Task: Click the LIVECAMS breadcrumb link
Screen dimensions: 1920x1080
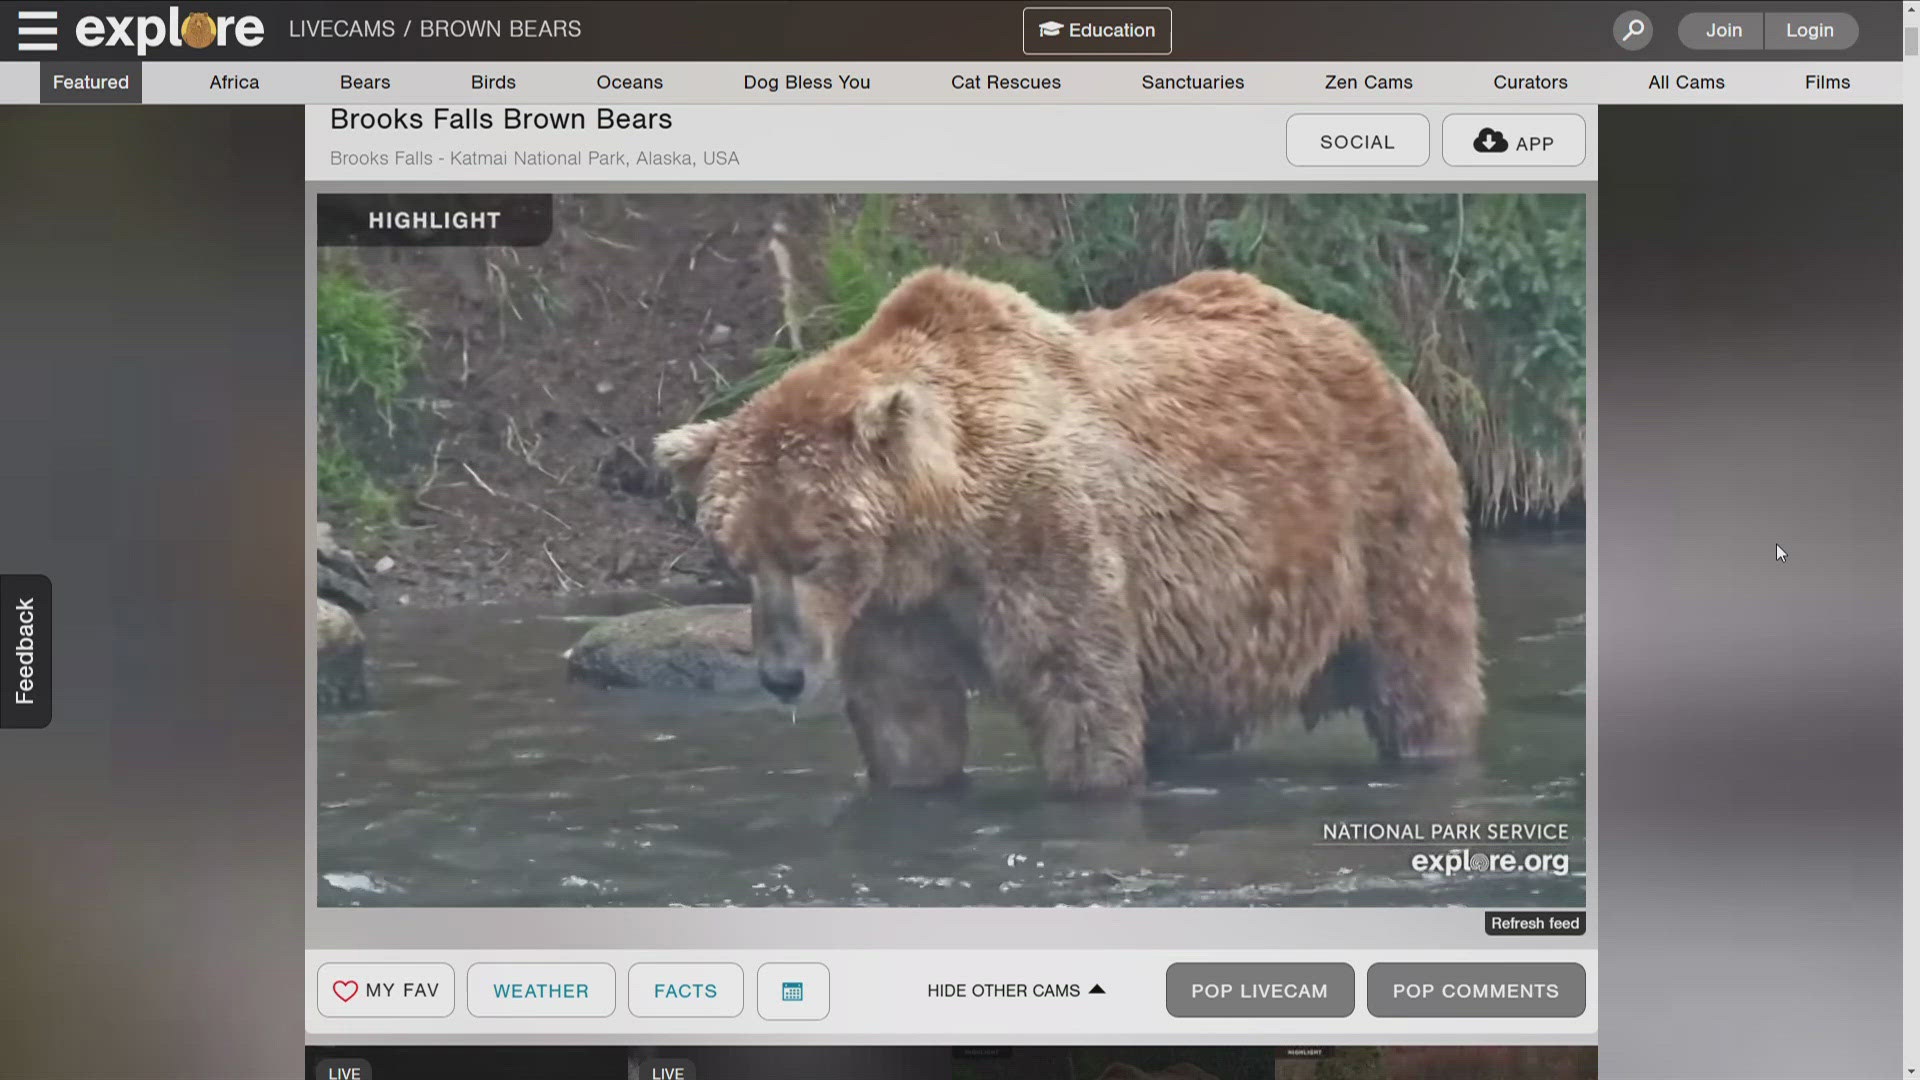Action: point(342,30)
